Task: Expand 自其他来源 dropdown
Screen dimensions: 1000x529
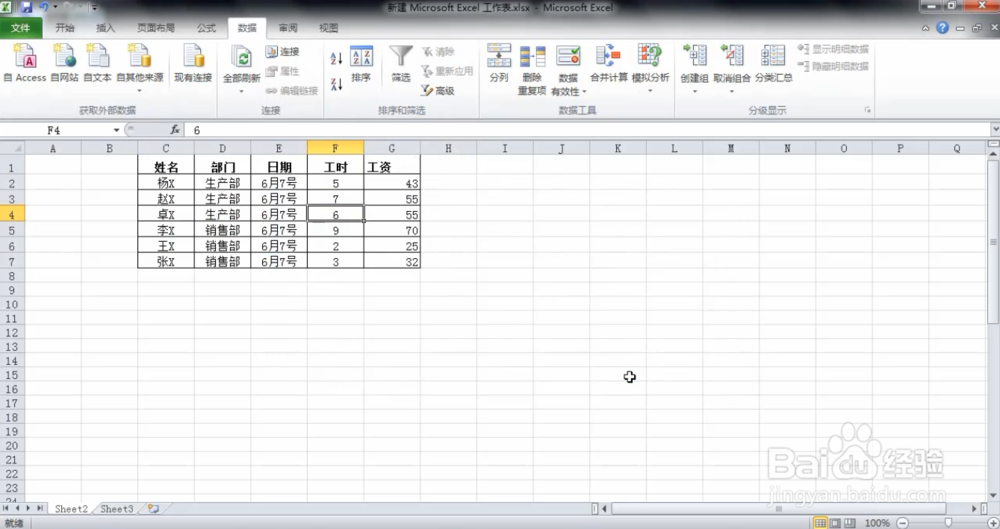Action: (x=139, y=91)
